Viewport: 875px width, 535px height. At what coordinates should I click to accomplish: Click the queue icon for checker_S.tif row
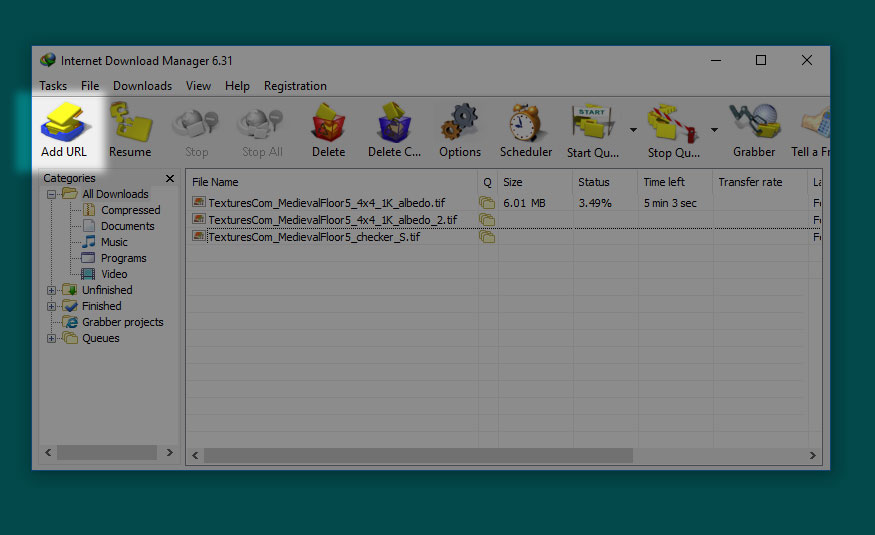coord(487,237)
